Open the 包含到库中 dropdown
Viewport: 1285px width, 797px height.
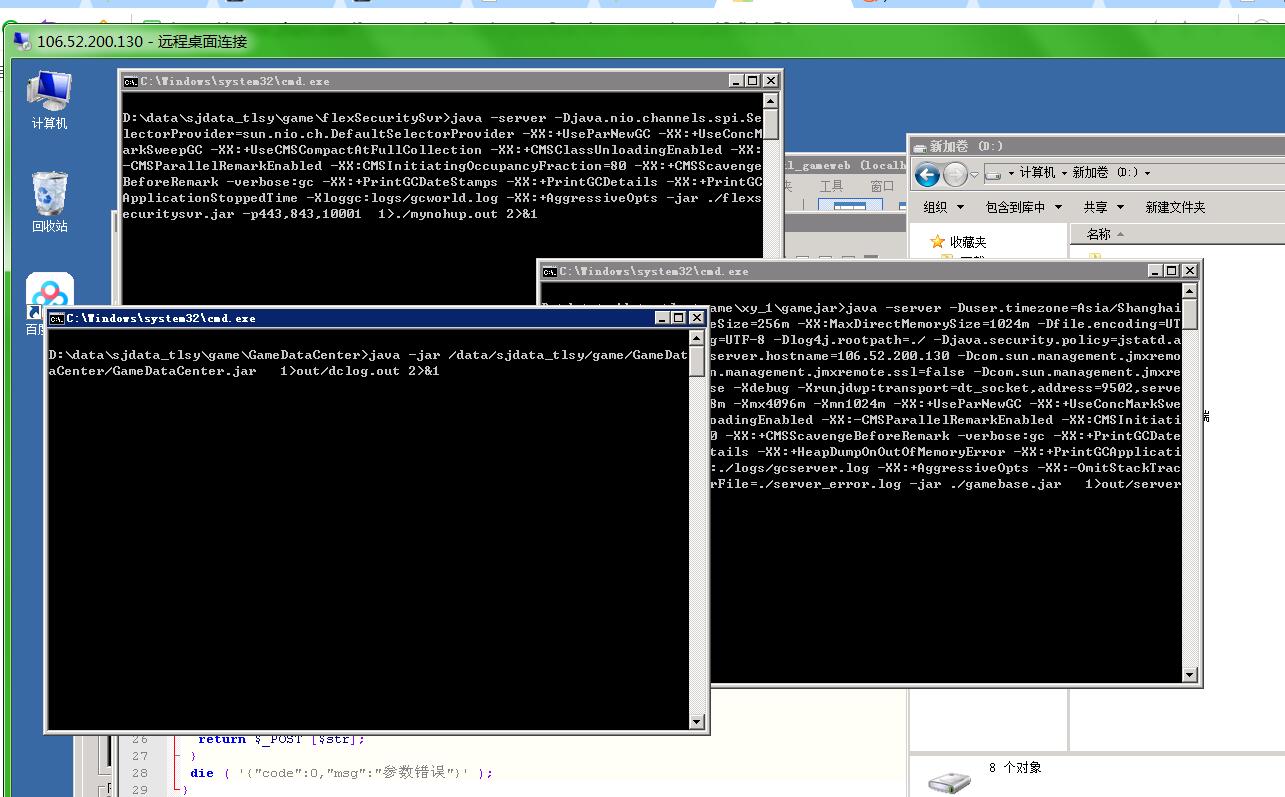[1015, 207]
